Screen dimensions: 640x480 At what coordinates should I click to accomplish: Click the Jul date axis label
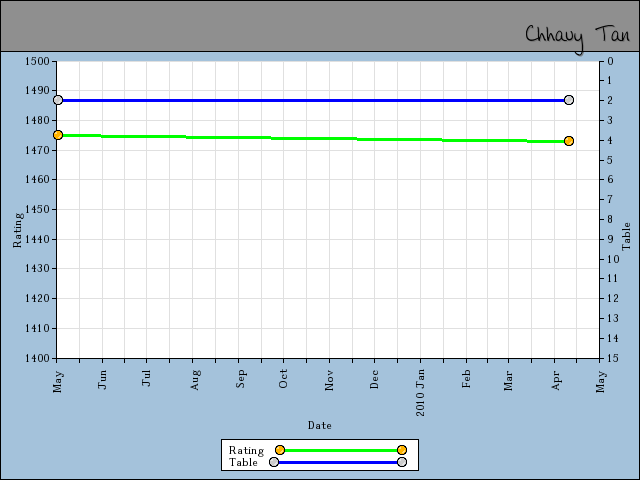(147, 378)
